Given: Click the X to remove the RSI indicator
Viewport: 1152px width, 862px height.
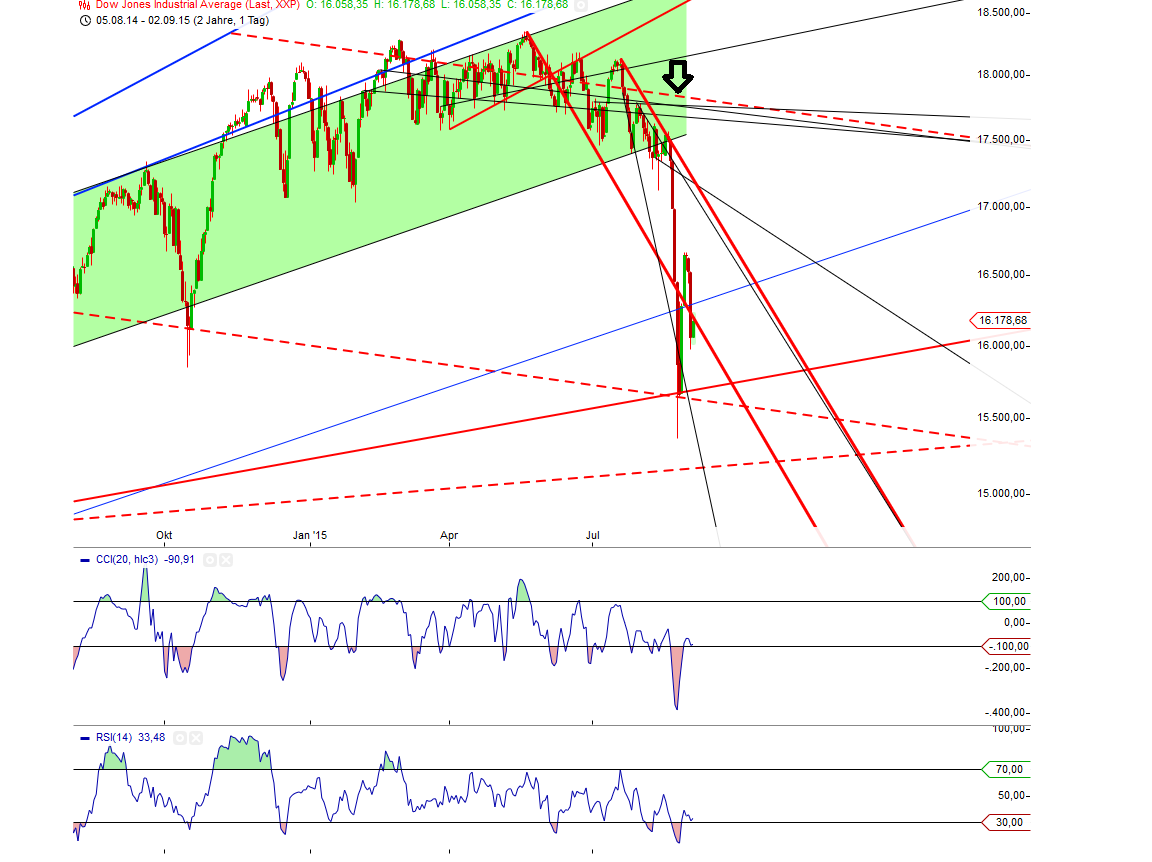Looking at the screenshot, I should click(196, 737).
